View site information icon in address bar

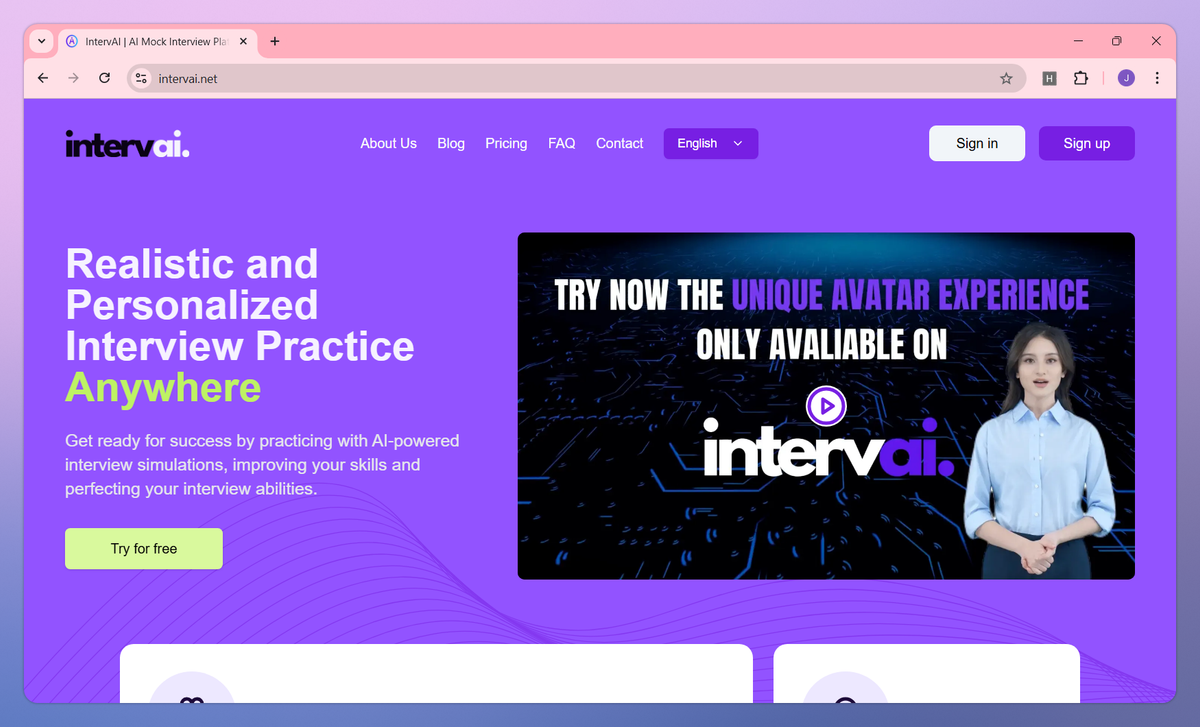tap(141, 78)
